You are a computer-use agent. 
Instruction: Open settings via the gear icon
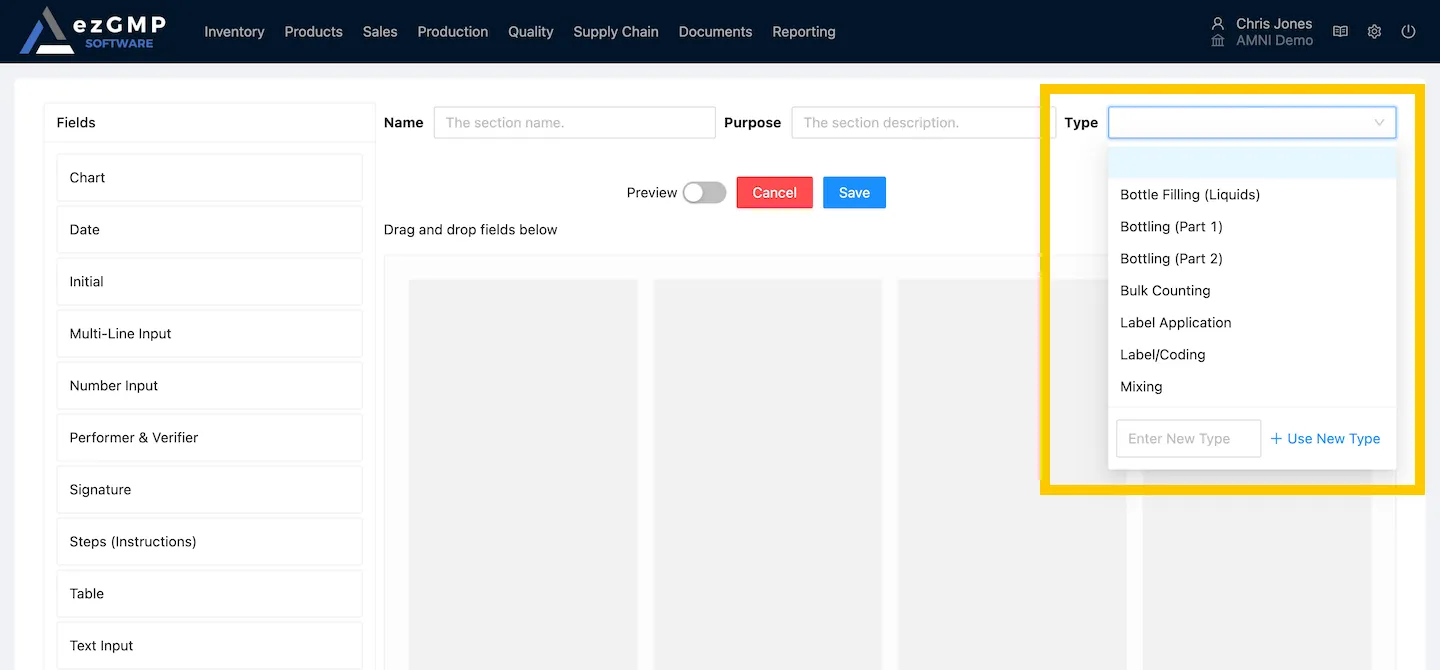(1374, 32)
